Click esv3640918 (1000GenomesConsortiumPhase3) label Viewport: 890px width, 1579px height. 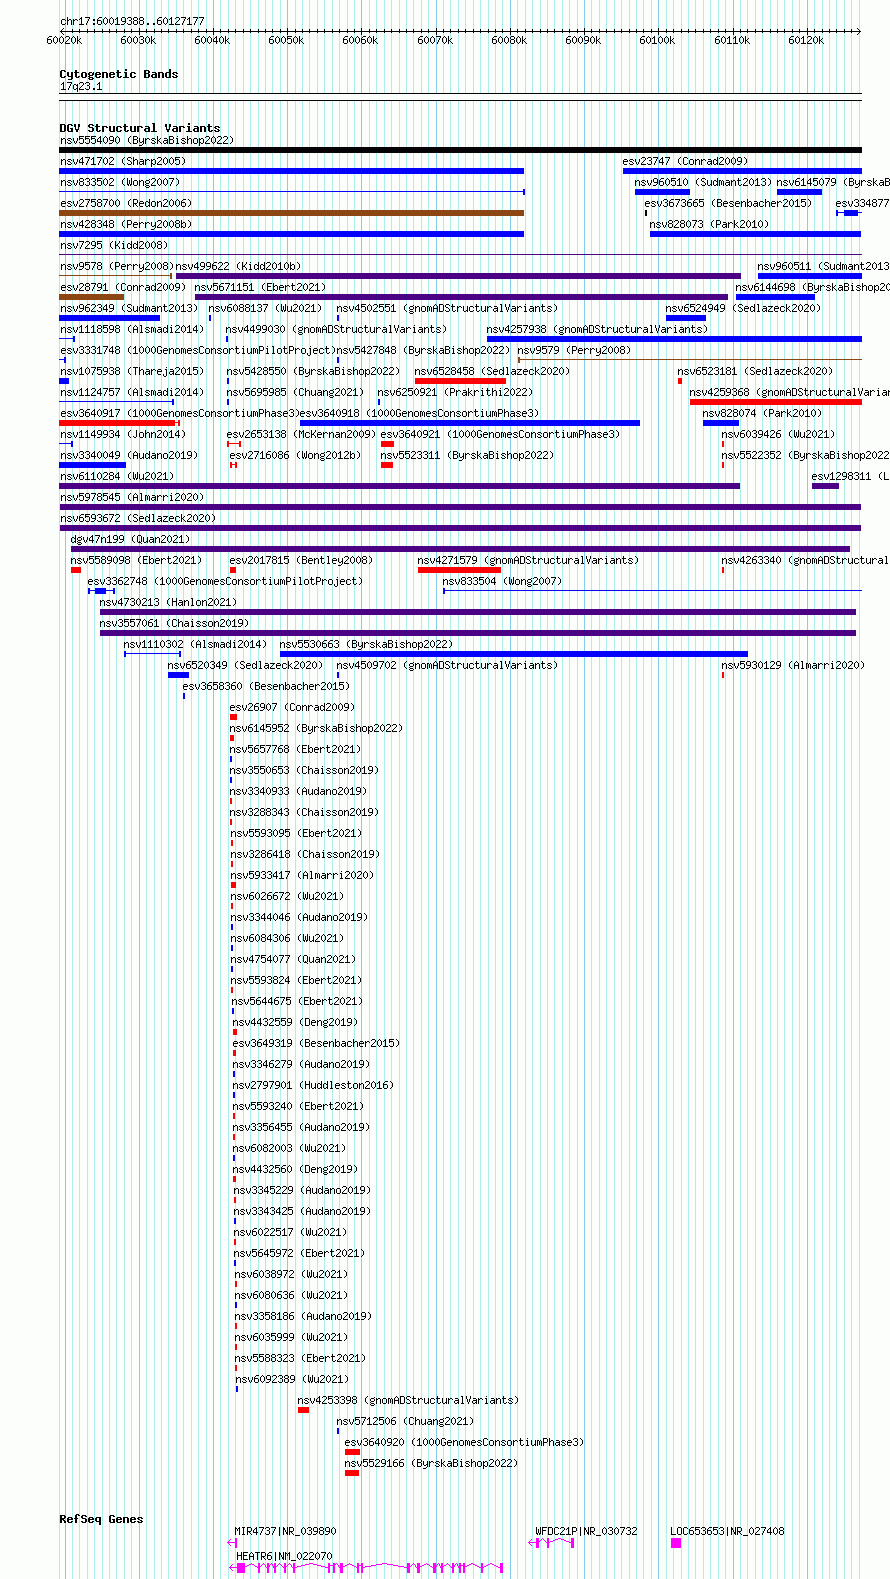419,413
